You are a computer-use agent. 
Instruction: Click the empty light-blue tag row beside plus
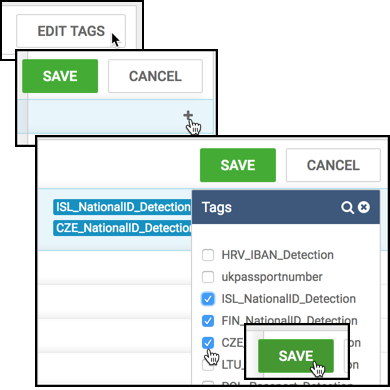point(115,116)
